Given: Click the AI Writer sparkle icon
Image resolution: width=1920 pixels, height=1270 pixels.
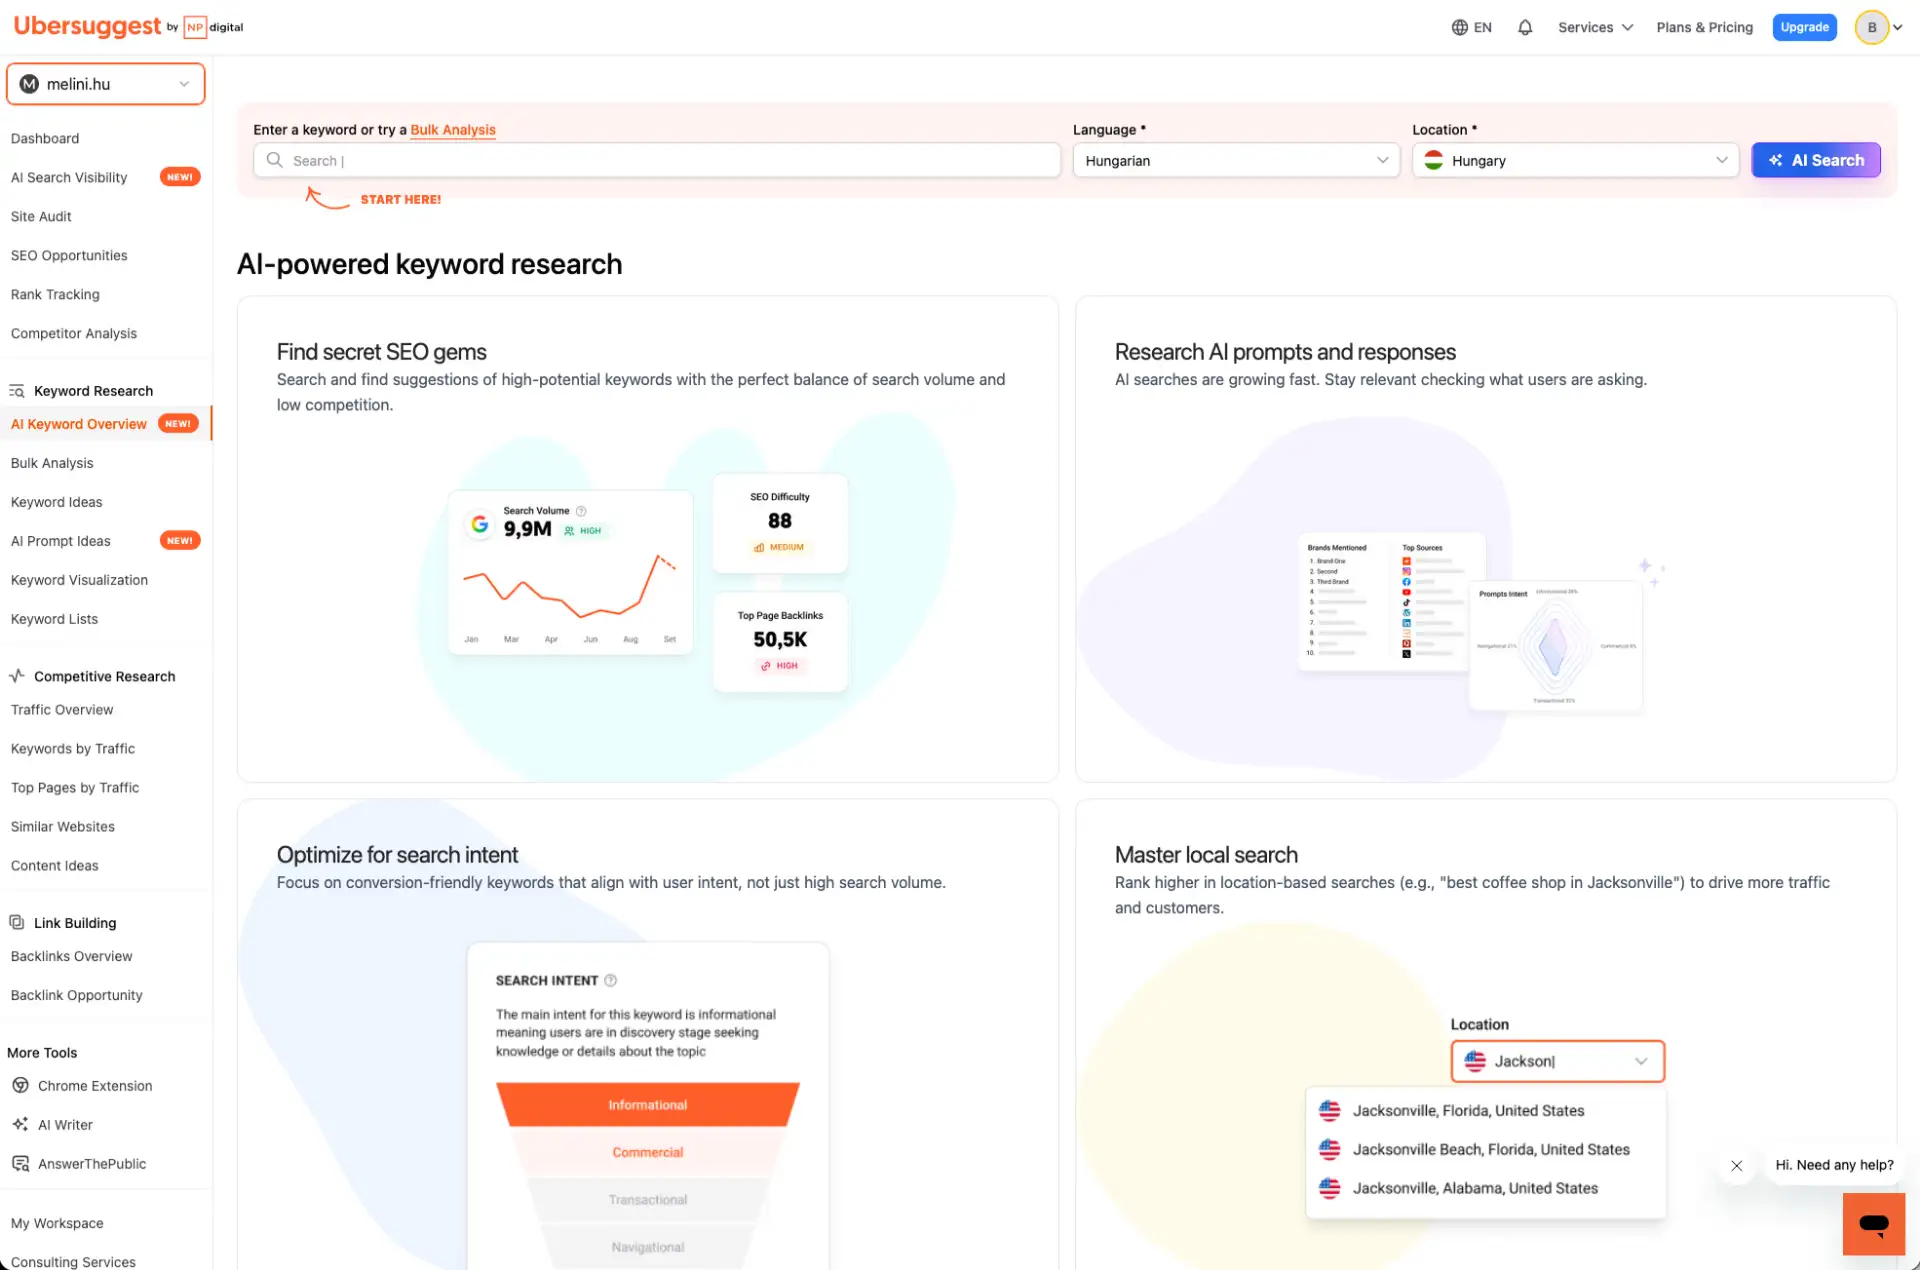Looking at the screenshot, I should pyautogui.click(x=20, y=1125).
